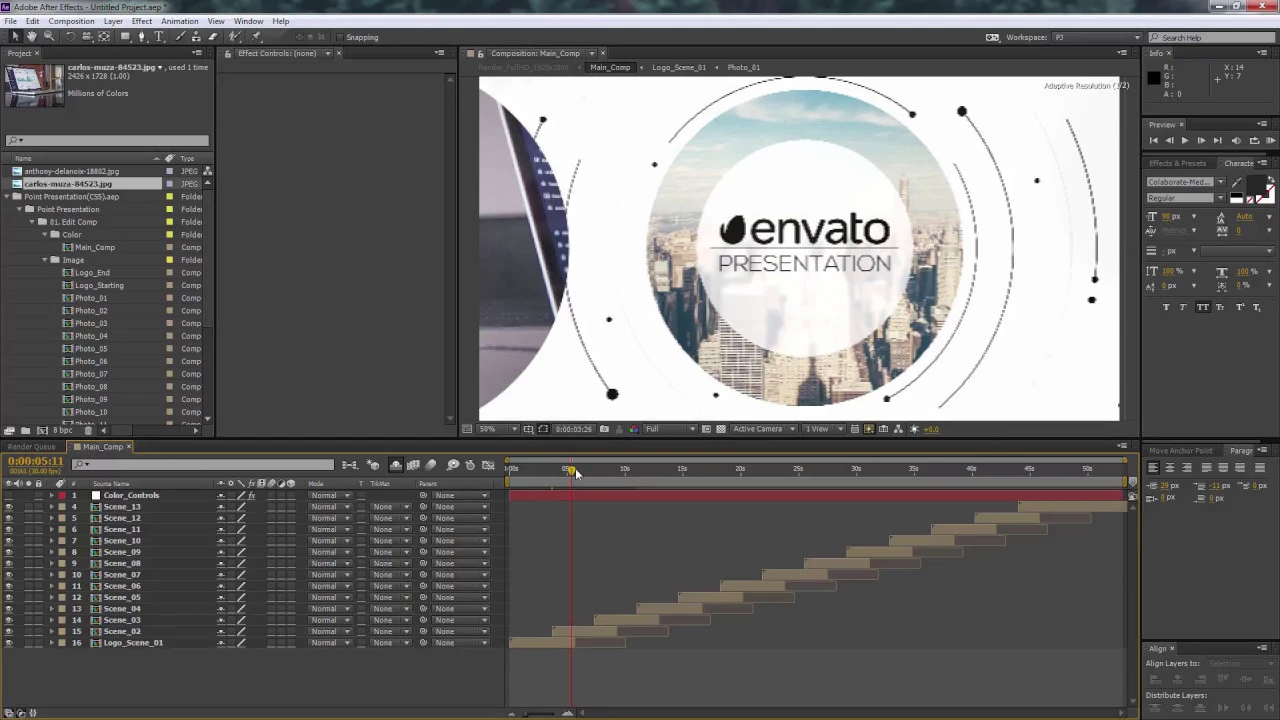1280x720 pixels.
Task: Hide Scene_13 layer with eye toggle
Action: pos(9,507)
